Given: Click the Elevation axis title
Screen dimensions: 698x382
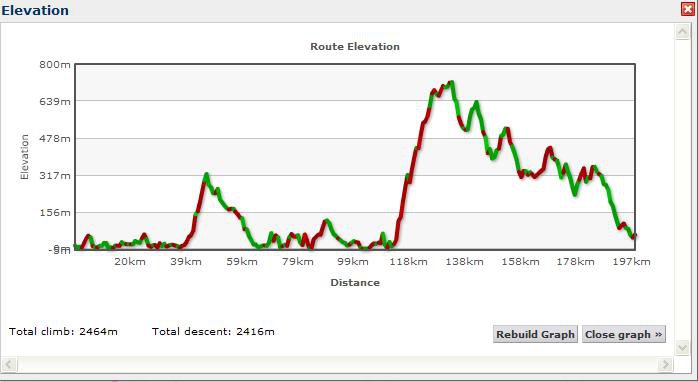Looking at the screenshot, I should point(24,157).
